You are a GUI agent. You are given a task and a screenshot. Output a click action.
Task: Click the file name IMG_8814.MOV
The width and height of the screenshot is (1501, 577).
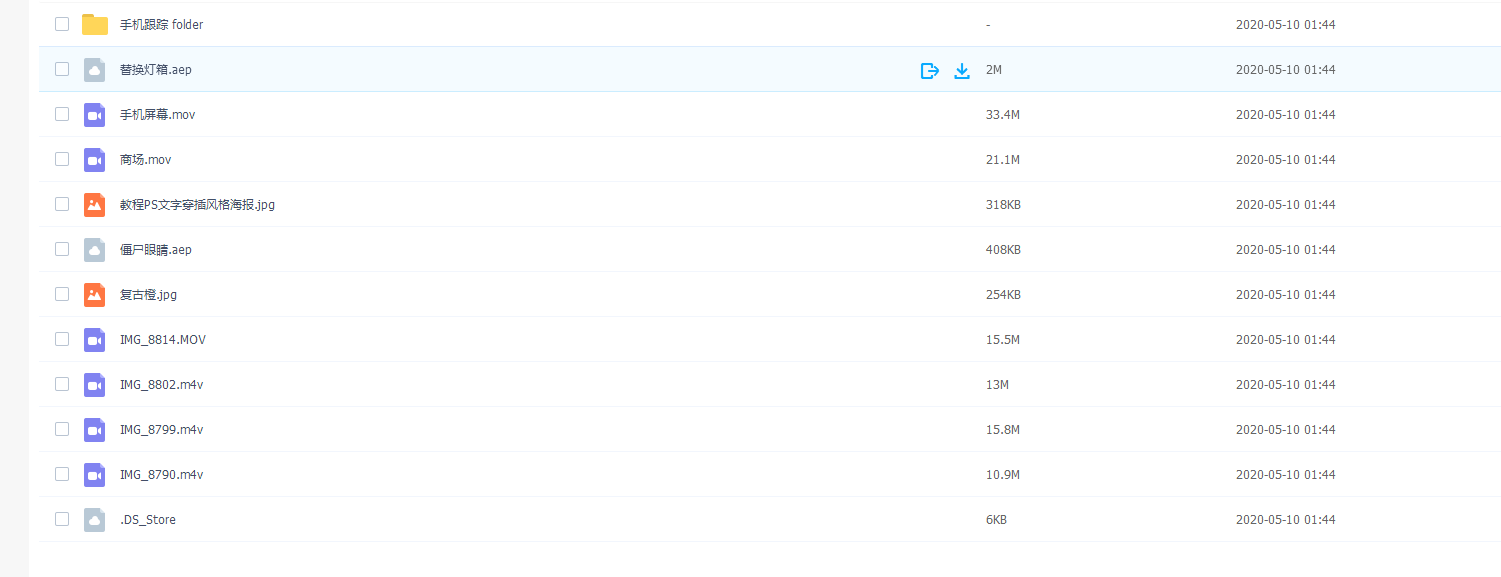[x=163, y=340]
